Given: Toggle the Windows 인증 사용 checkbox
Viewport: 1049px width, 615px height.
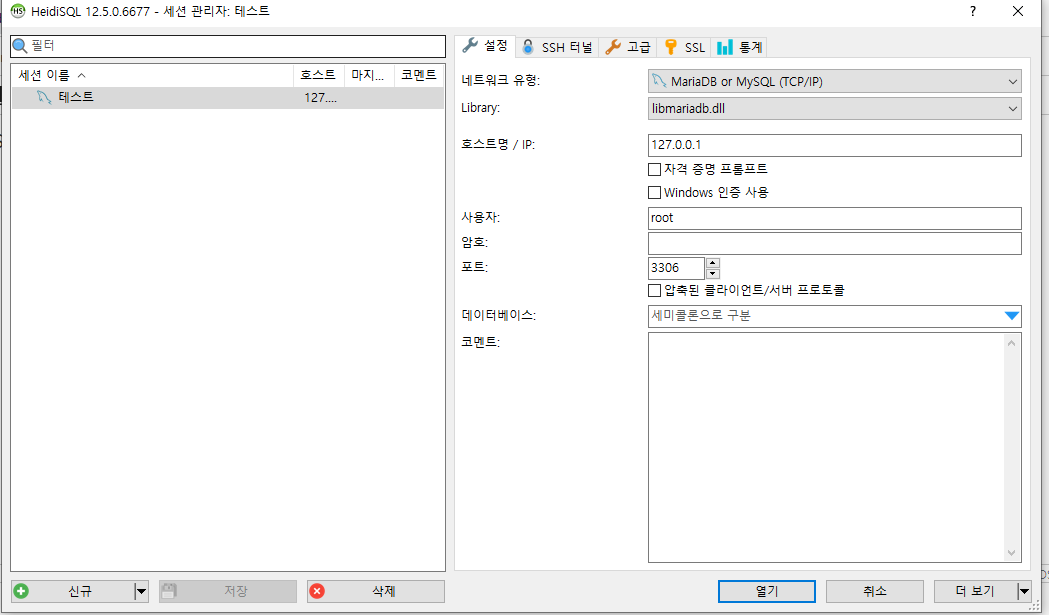Looking at the screenshot, I should (x=654, y=193).
